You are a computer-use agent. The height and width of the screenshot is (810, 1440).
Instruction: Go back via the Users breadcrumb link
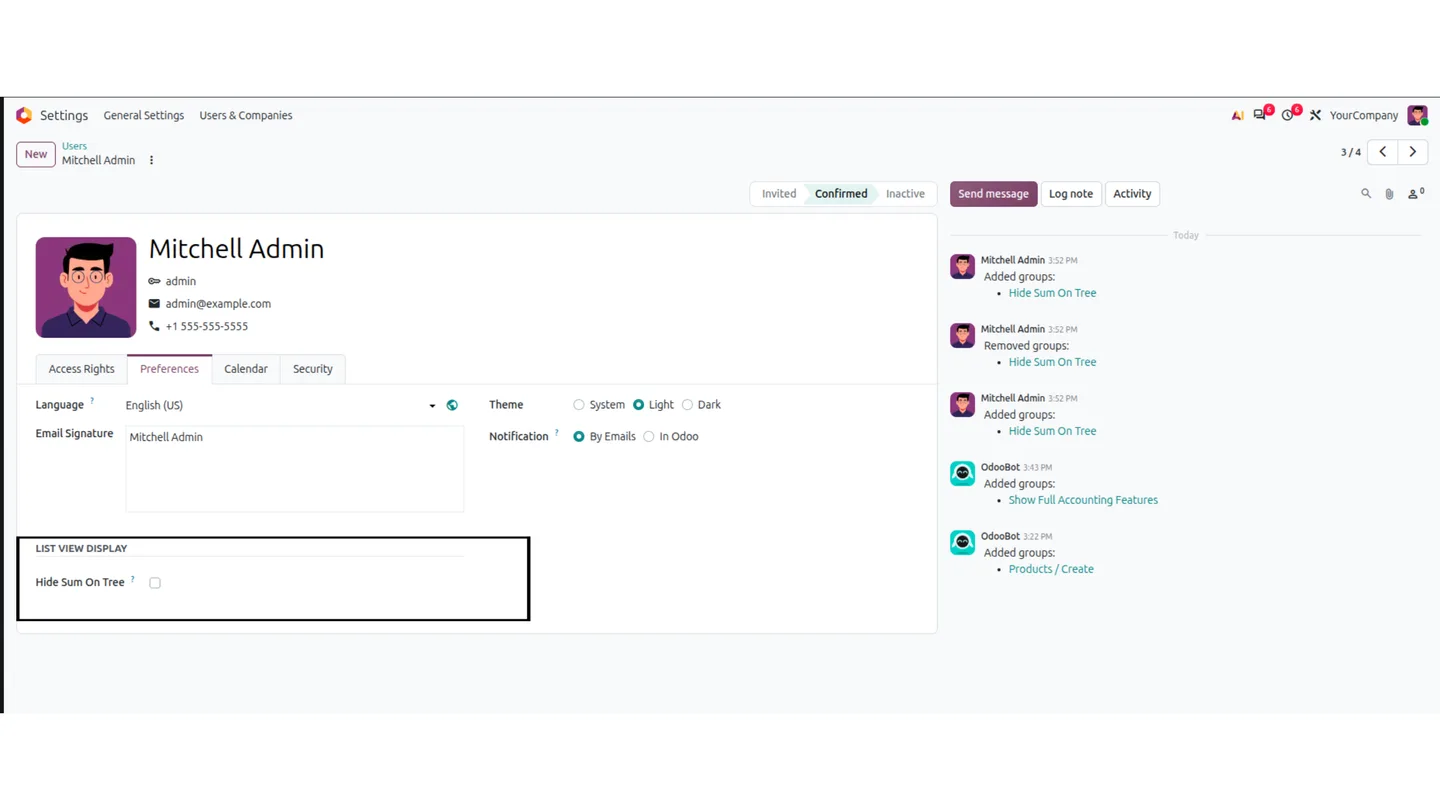(74, 146)
